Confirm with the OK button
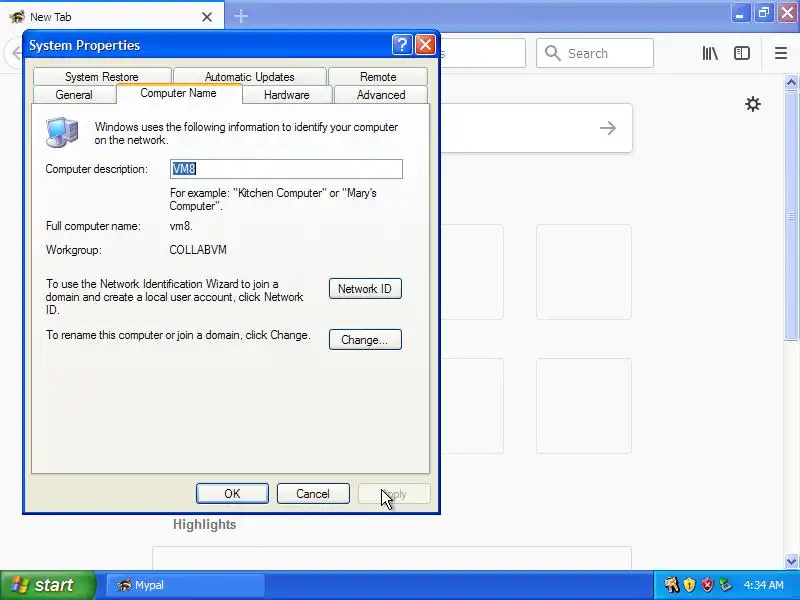This screenshot has width=800, height=600. coord(232,493)
